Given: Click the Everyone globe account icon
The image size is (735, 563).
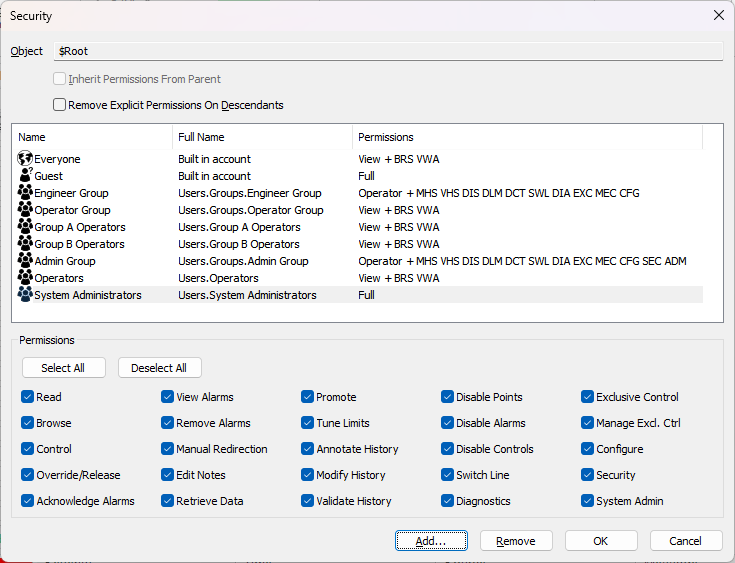Looking at the screenshot, I should (x=25, y=159).
